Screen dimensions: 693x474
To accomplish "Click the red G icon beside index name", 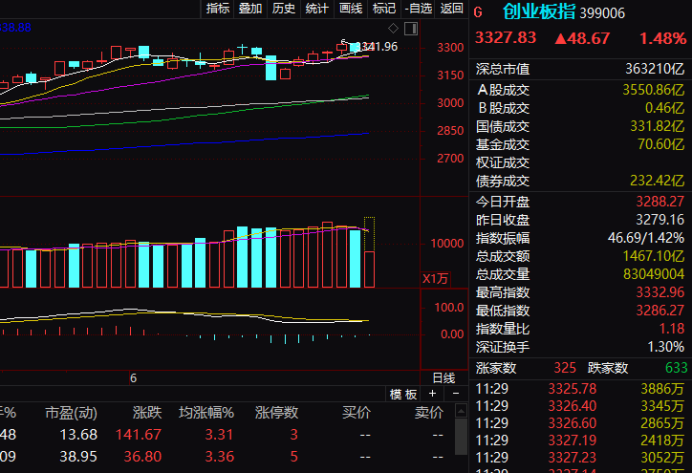I will point(478,12).
